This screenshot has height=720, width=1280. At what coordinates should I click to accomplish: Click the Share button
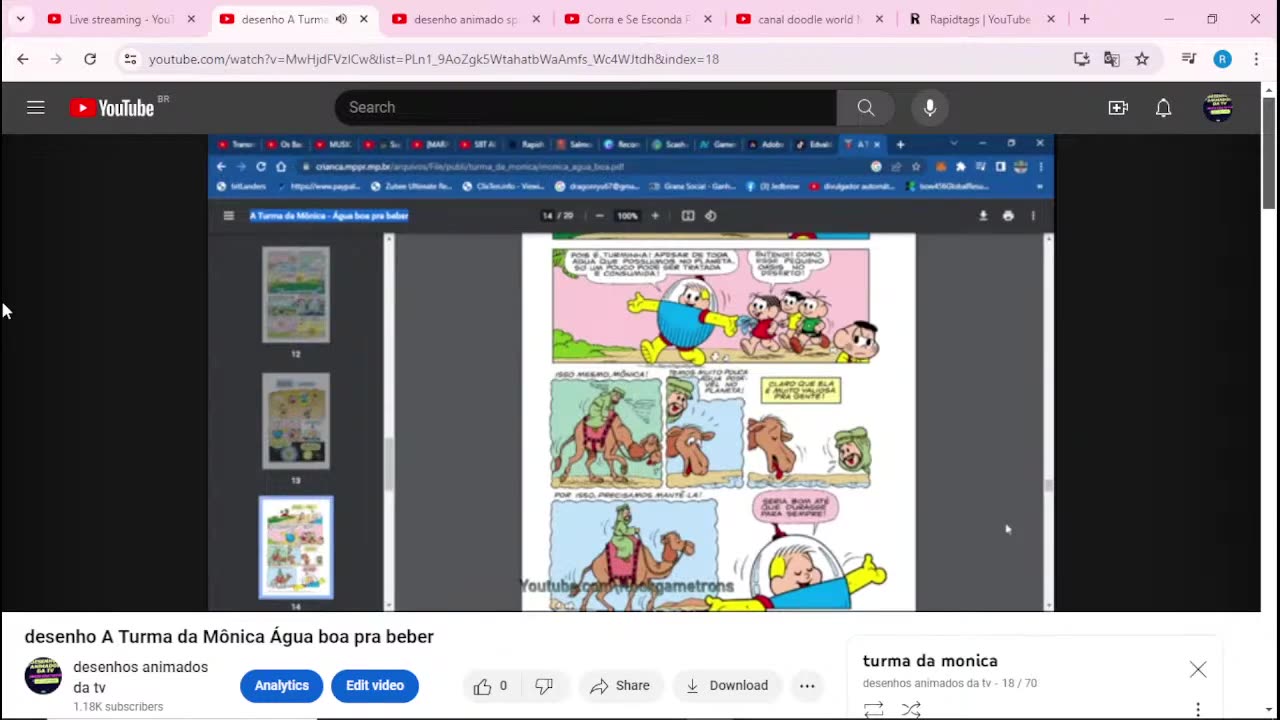pyautogui.click(x=620, y=686)
